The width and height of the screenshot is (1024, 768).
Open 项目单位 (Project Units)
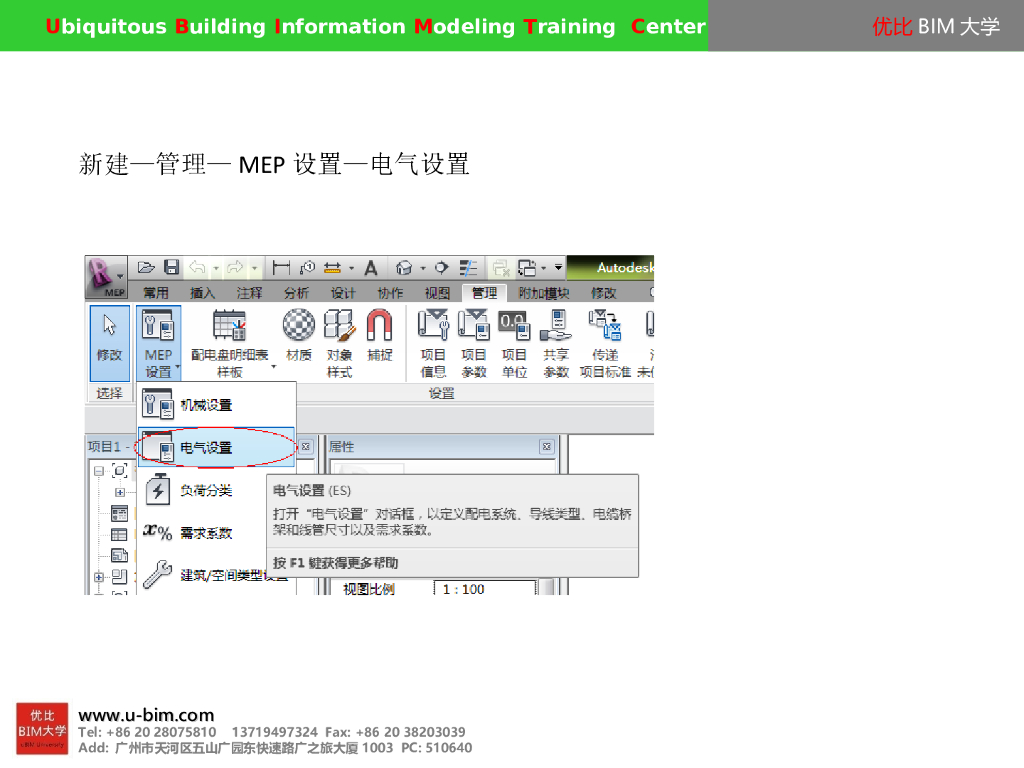pos(514,338)
